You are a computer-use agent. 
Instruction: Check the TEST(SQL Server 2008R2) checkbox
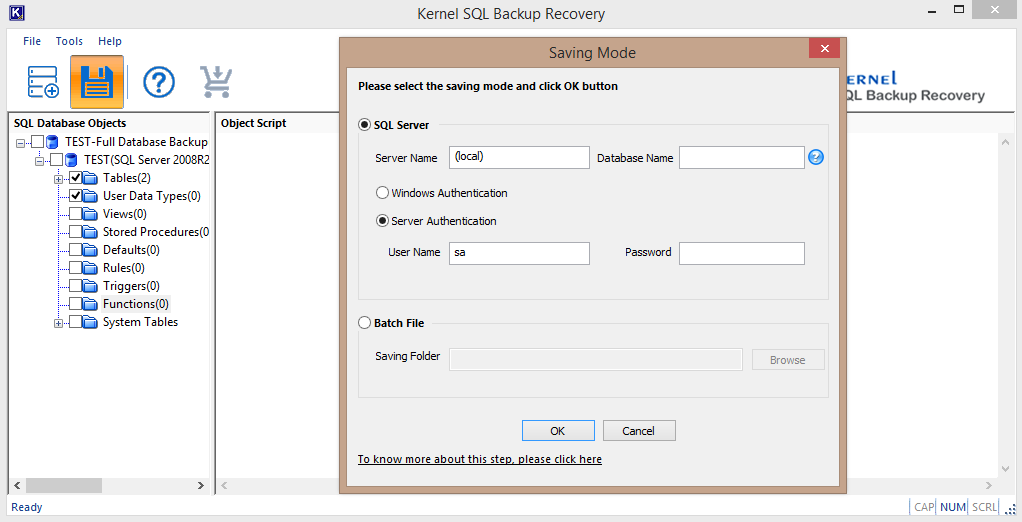[57, 160]
